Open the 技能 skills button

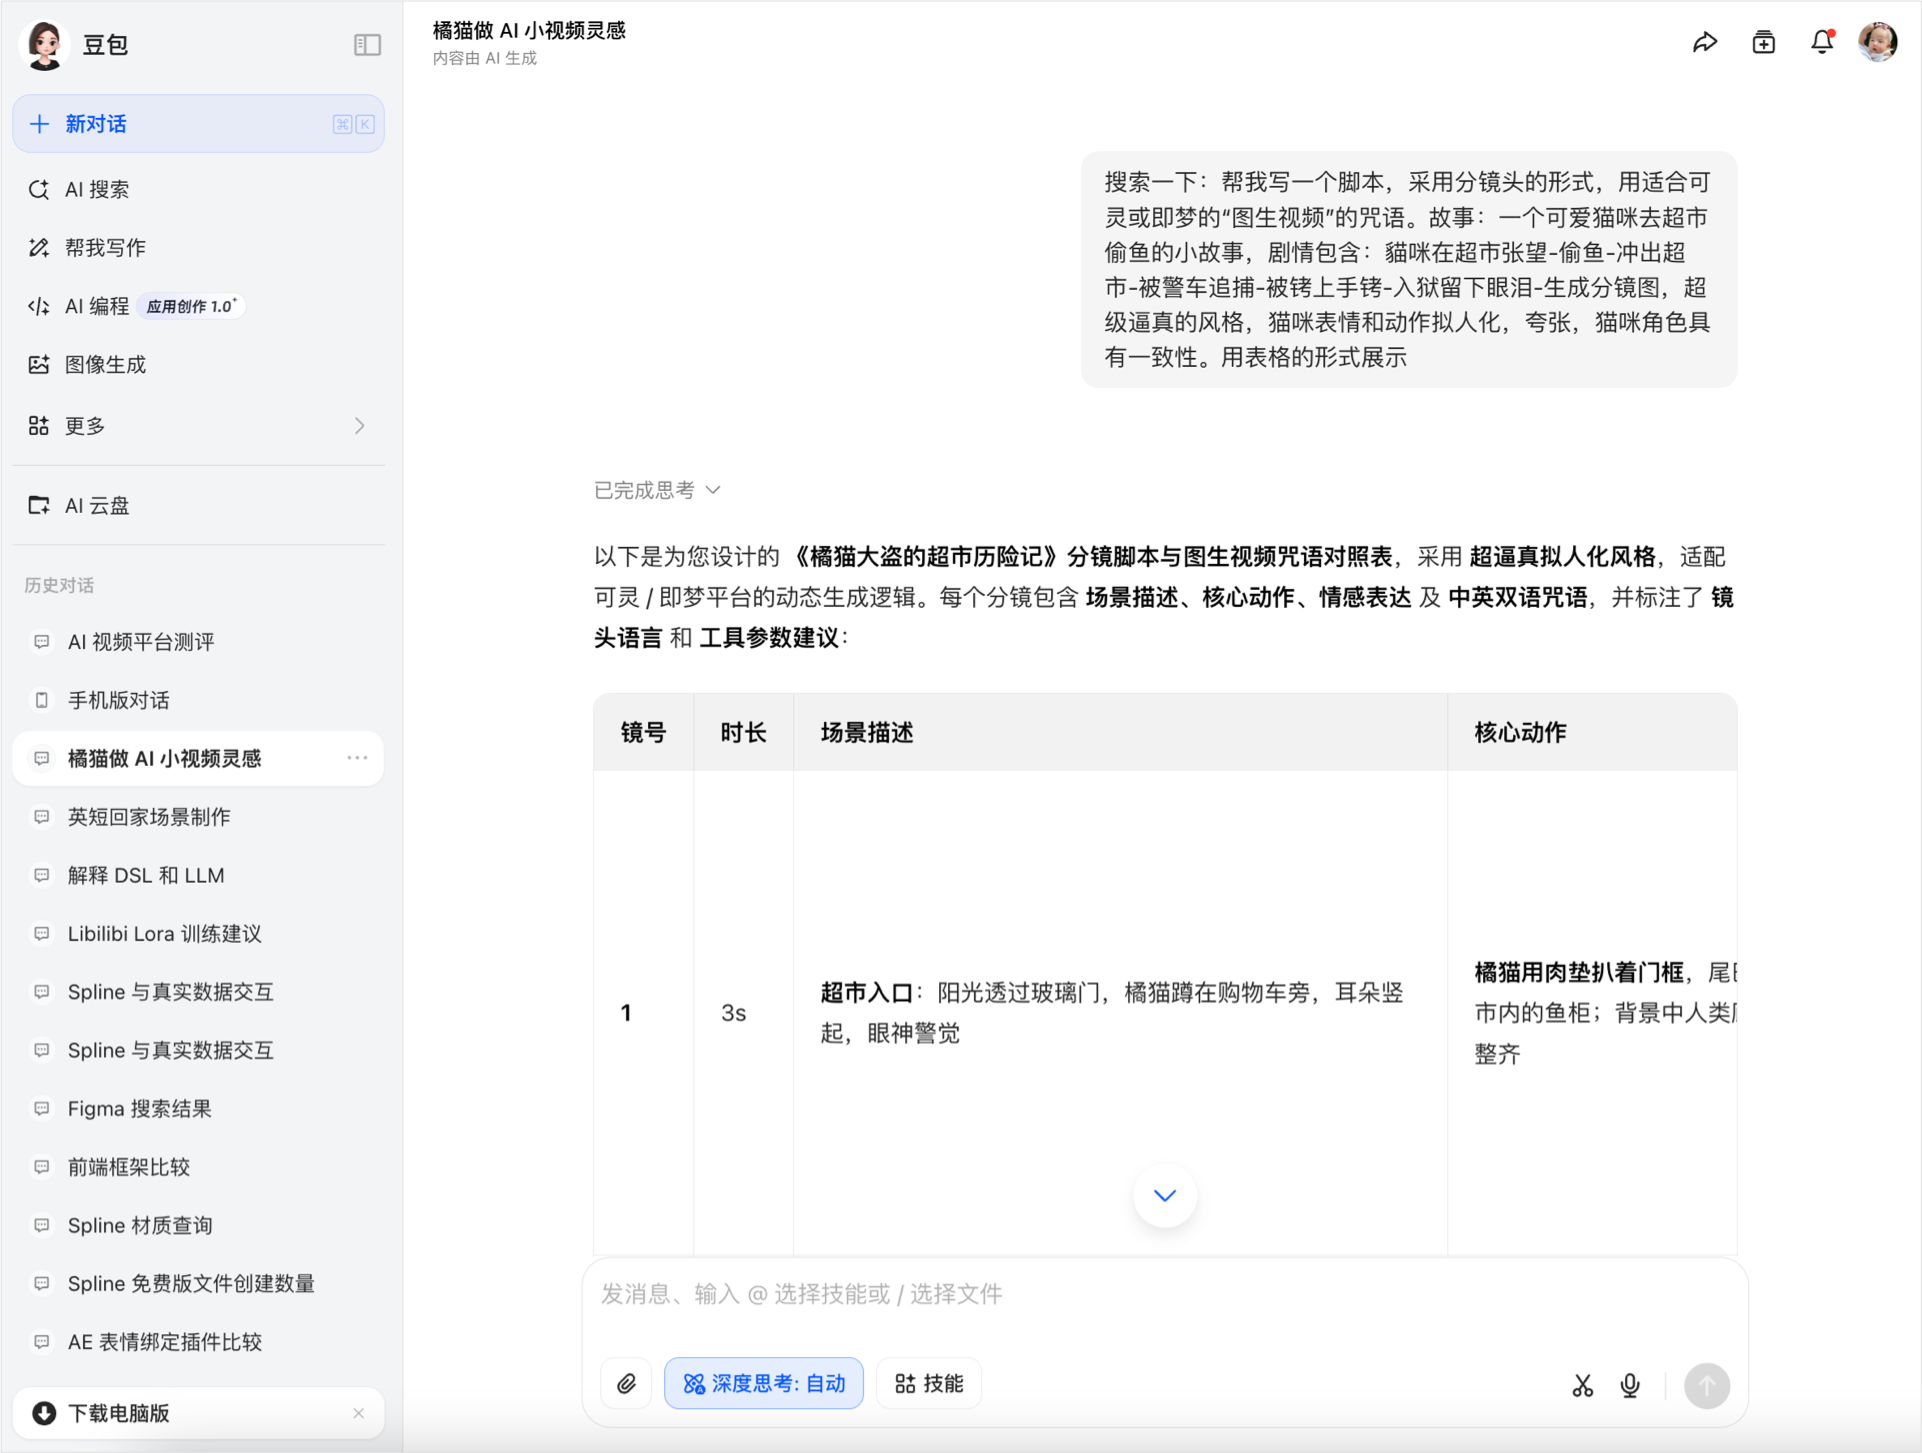coord(929,1383)
